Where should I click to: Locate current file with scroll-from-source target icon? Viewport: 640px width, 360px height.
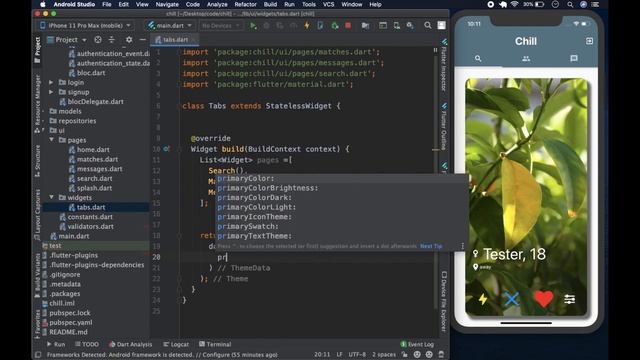coord(98,40)
